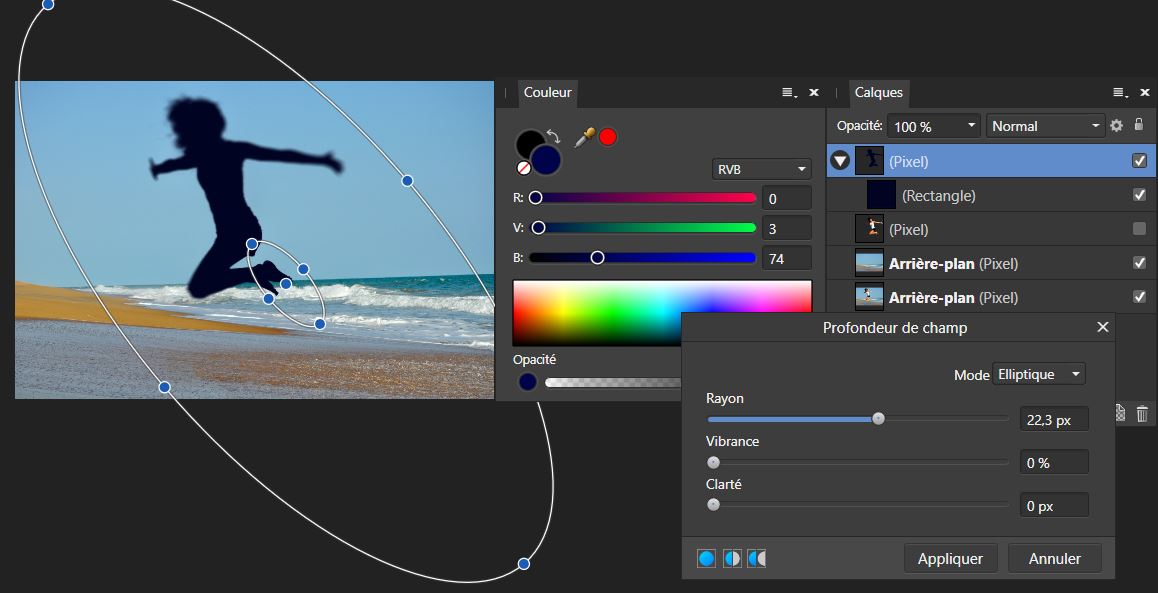Swap primary and secondary colors arrow
The image size is (1158, 593).
[553, 137]
